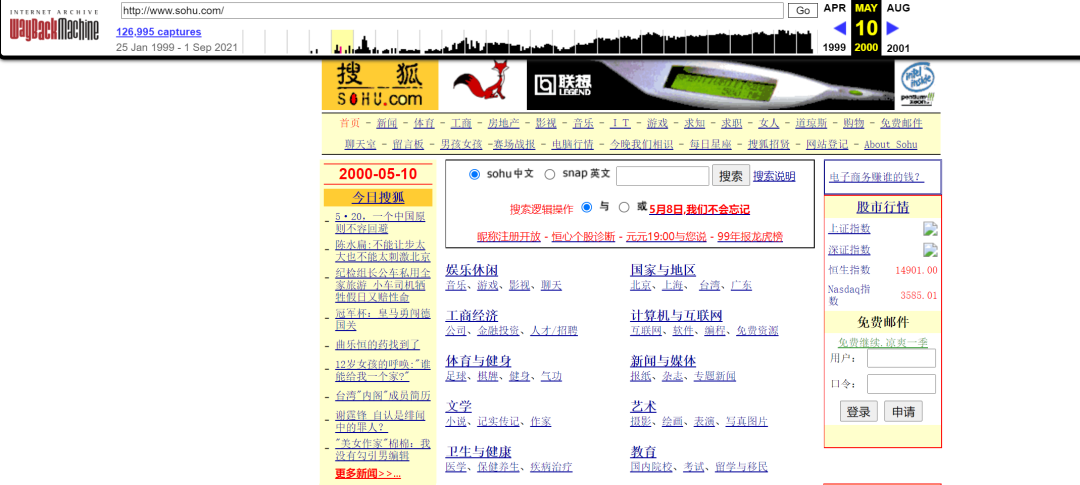Open news link 曲乐恒的药找到了
The width and height of the screenshot is (1080, 485).
click(x=377, y=344)
